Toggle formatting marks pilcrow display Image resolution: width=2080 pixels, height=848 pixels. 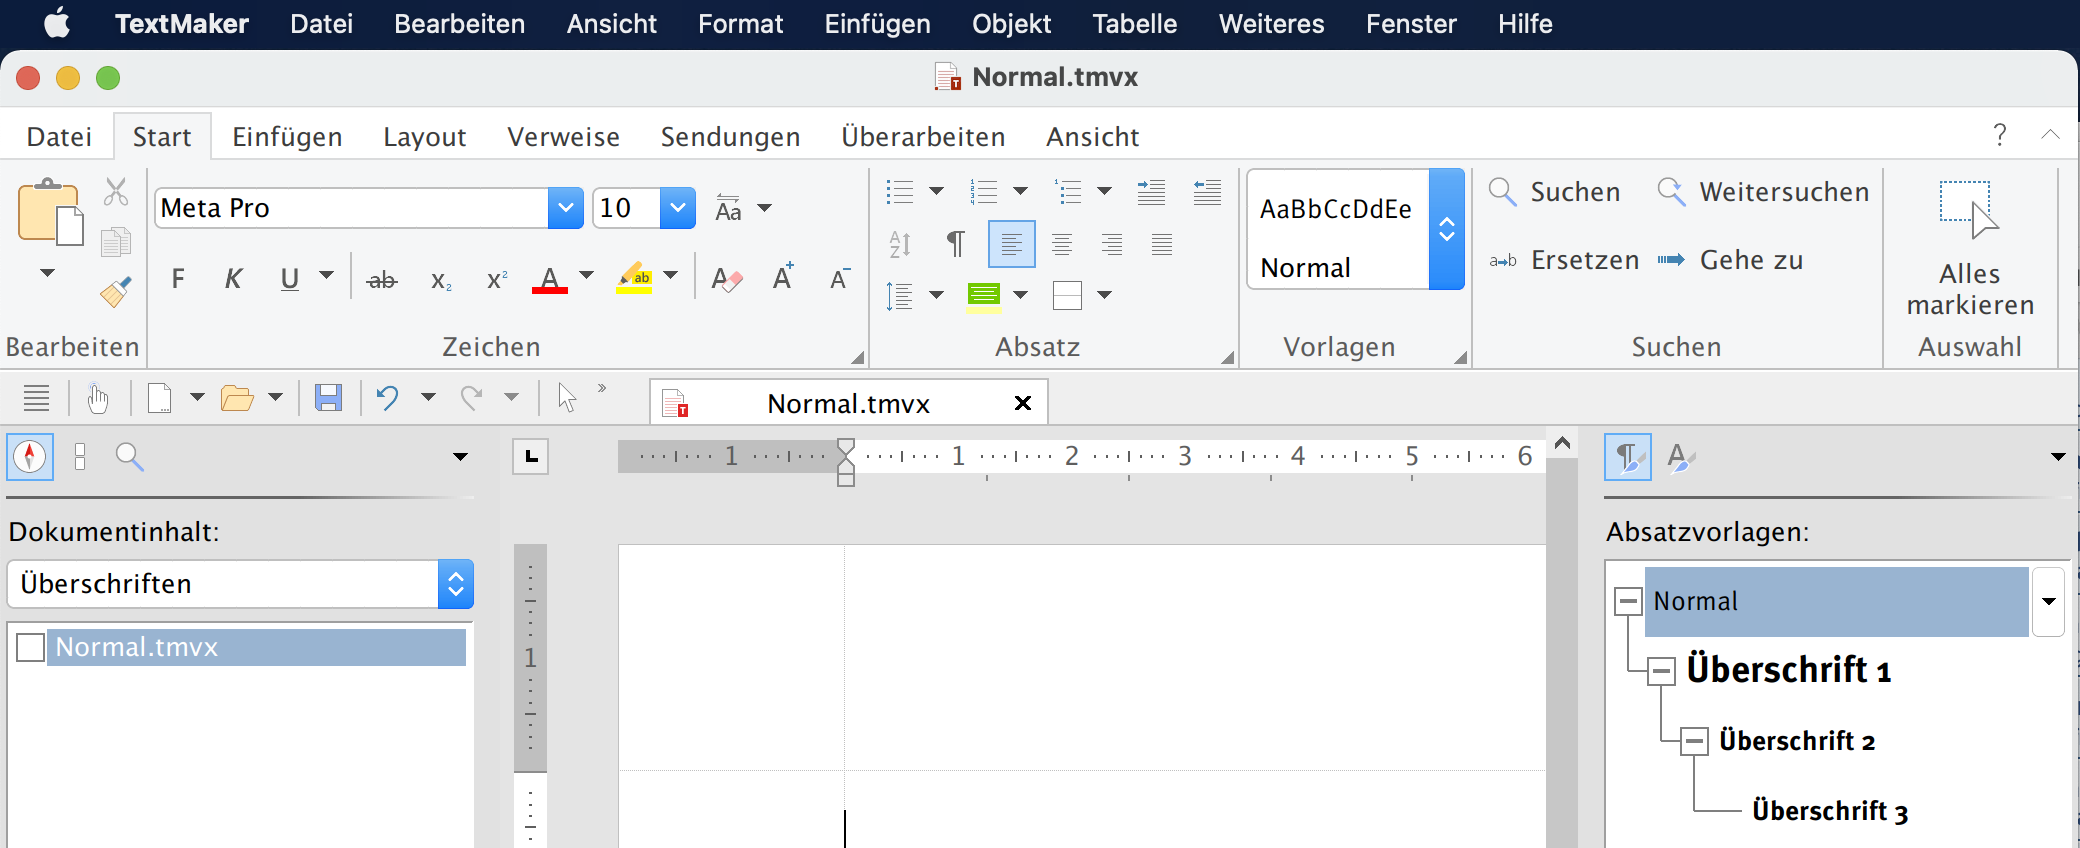pos(956,244)
